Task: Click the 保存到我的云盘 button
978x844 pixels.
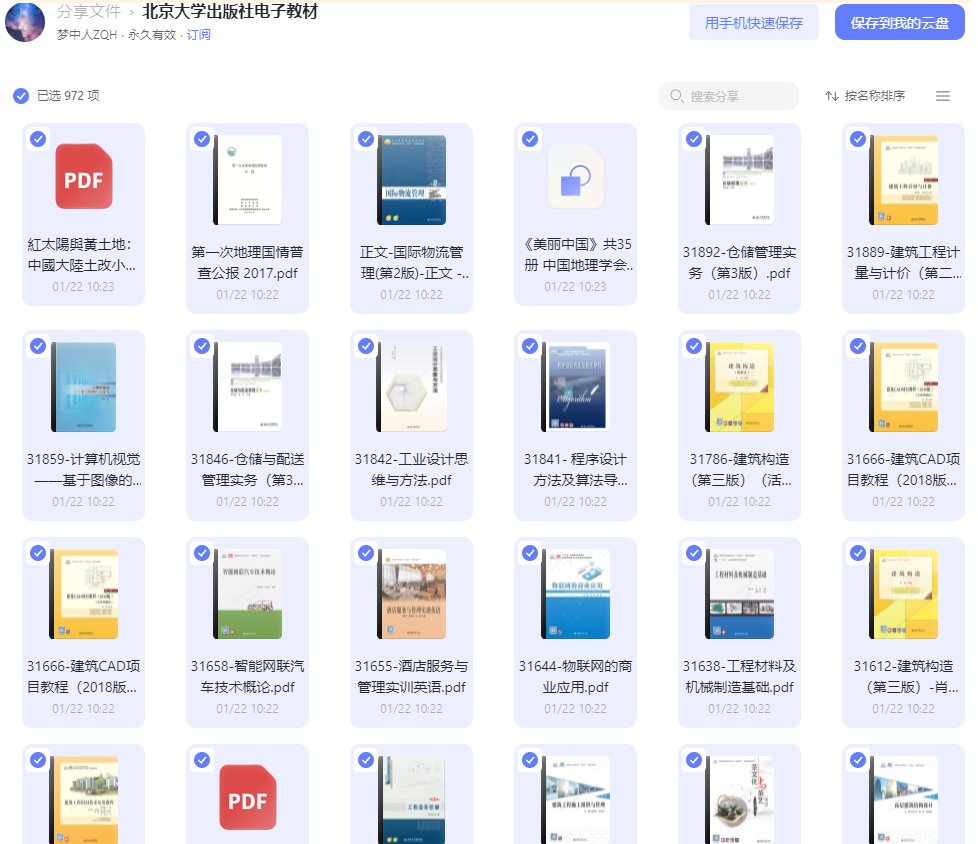Action: [x=899, y=23]
